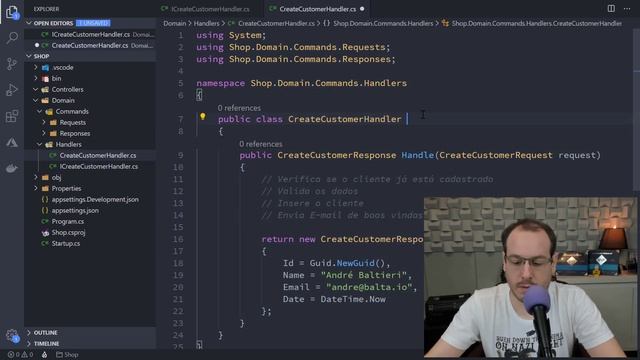Expand the obj folder
Image resolution: width=640 pixels, height=360 pixels.
[56, 178]
